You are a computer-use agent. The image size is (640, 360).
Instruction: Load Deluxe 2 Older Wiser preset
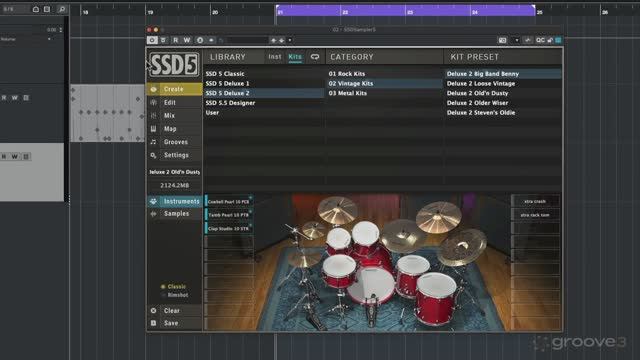coord(502,103)
